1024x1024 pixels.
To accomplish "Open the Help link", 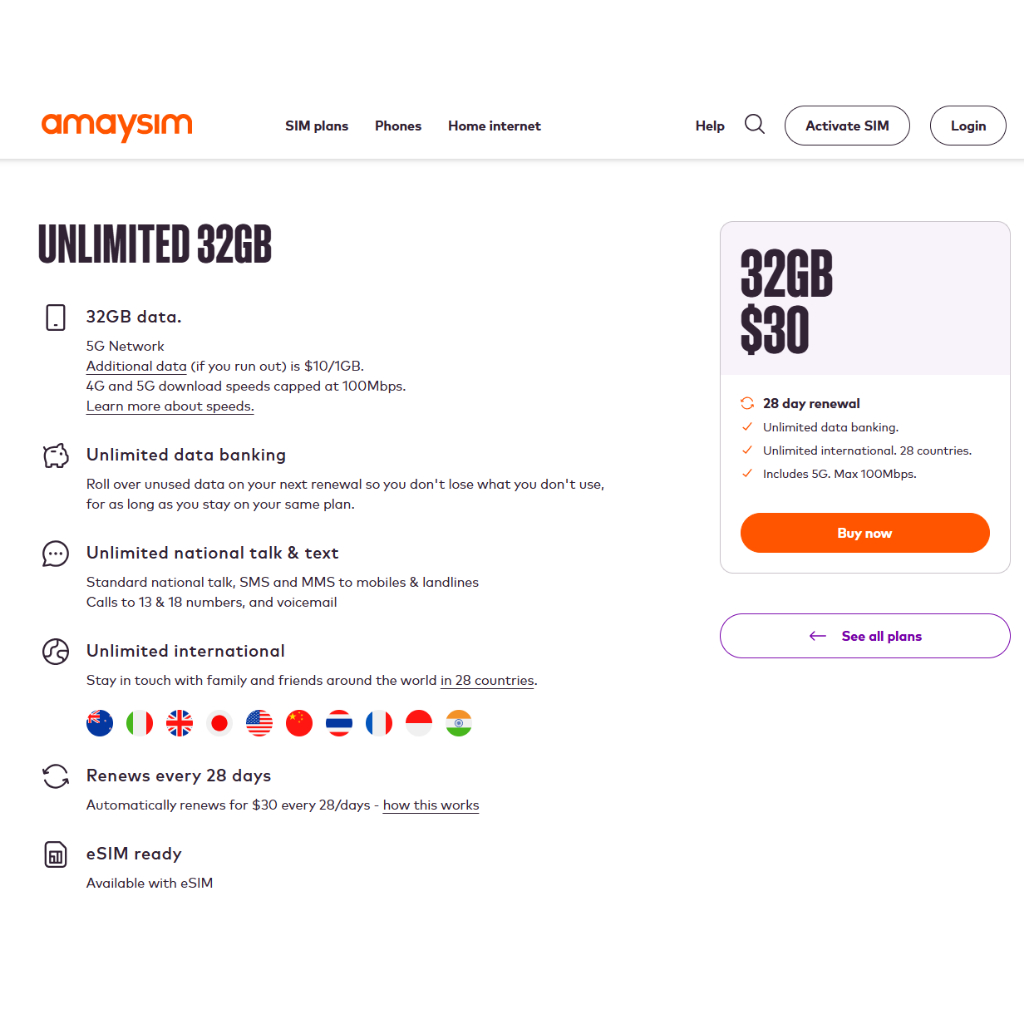I will [710, 126].
